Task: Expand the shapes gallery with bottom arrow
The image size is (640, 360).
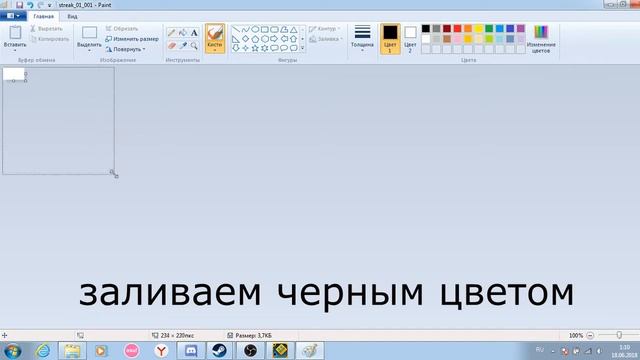Action: (x=302, y=48)
